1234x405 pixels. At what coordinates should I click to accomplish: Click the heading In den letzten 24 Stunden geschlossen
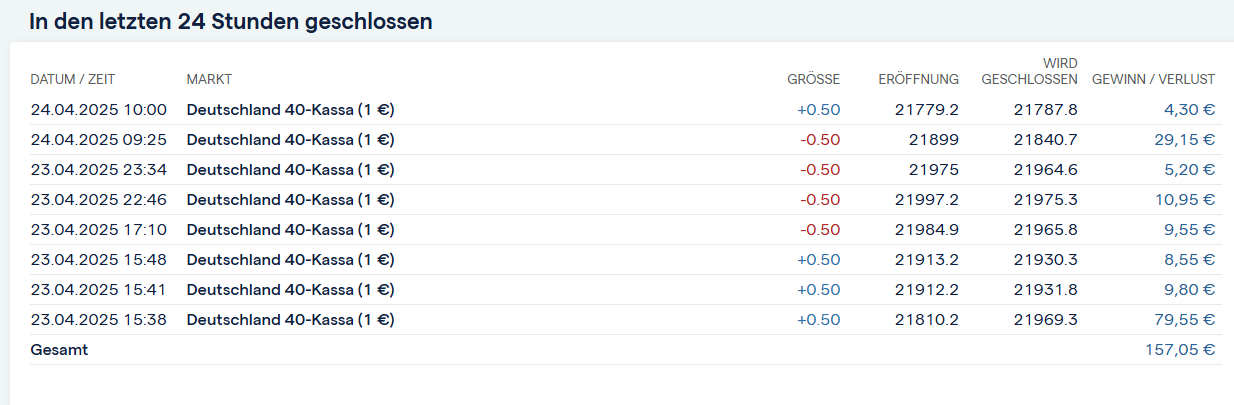(231, 21)
